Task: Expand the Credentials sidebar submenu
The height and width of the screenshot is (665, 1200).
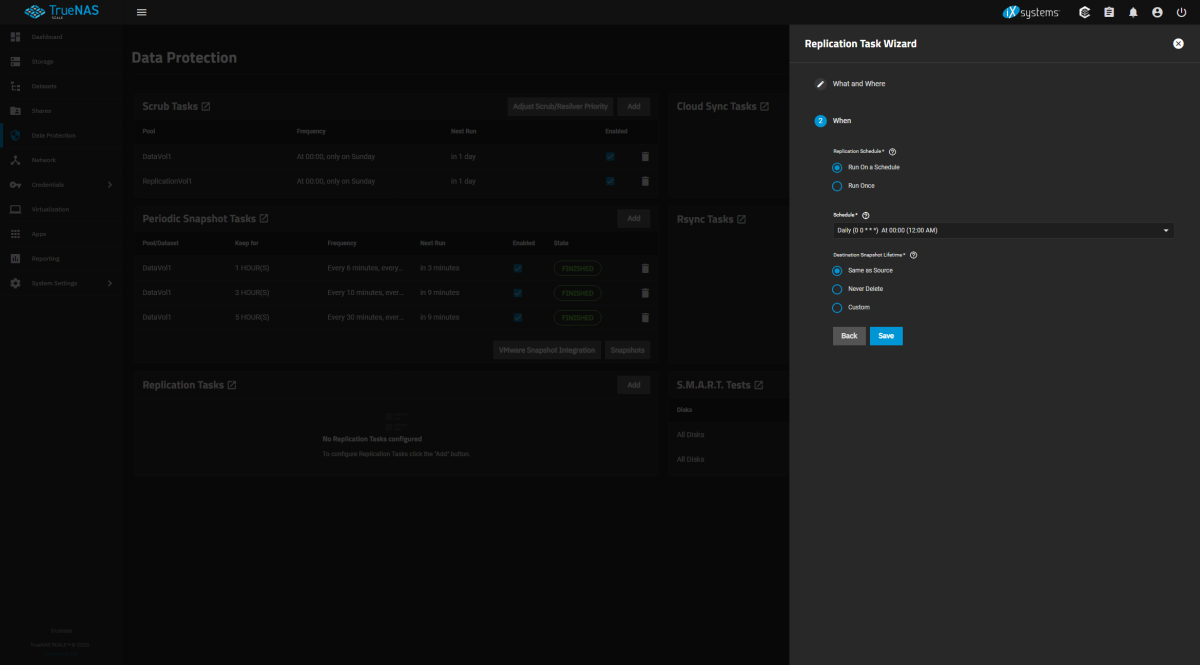Action: pyautogui.click(x=110, y=184)
